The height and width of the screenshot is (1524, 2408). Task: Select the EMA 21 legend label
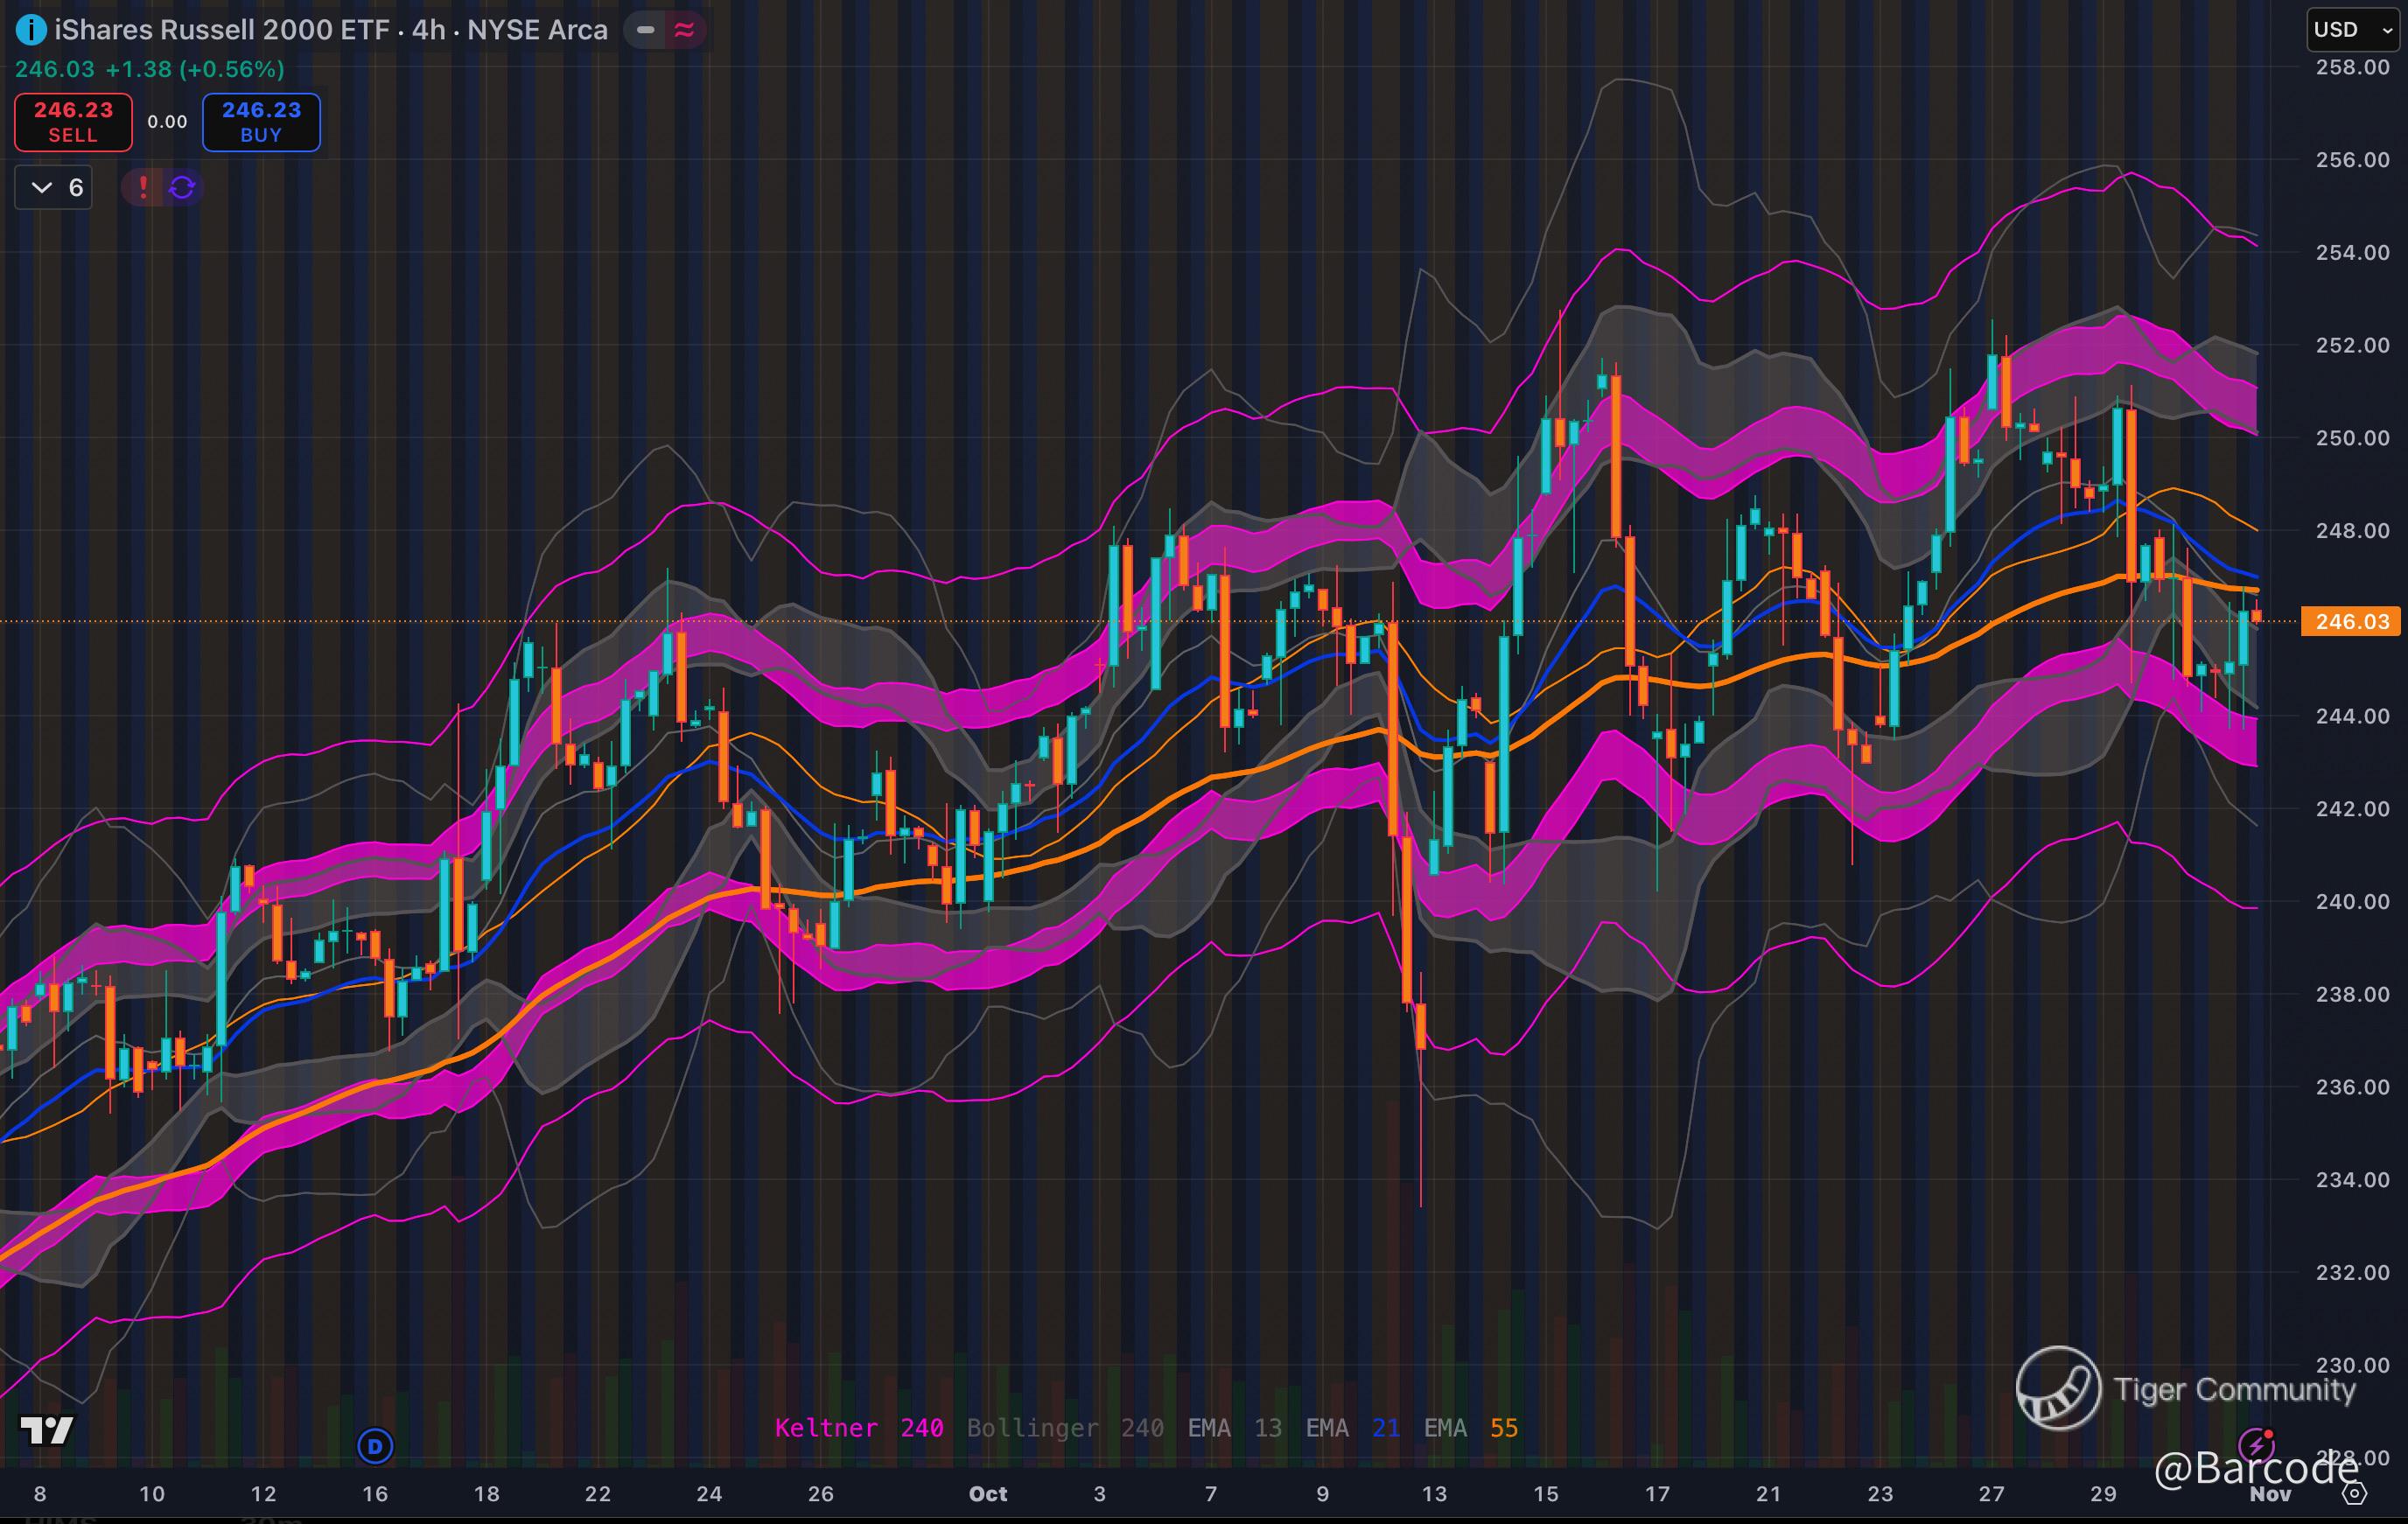click(x=1352, y=1428)
